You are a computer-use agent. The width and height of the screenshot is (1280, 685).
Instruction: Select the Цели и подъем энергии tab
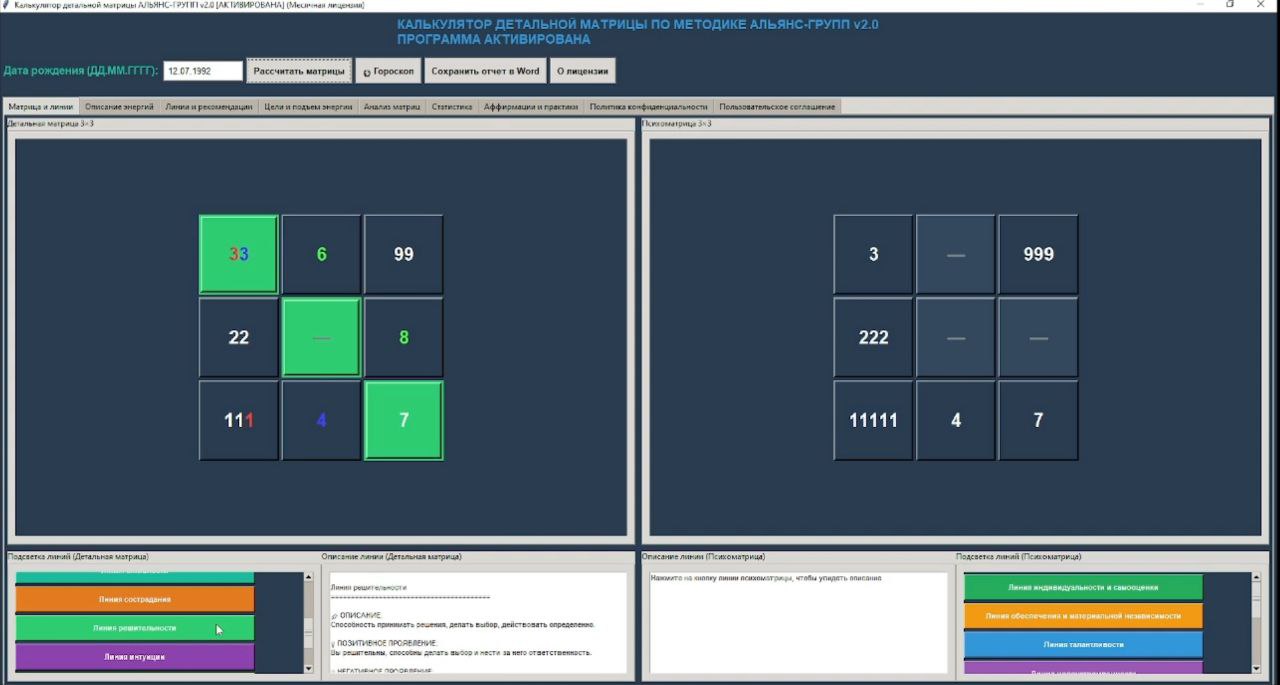[x=308, y=106]
